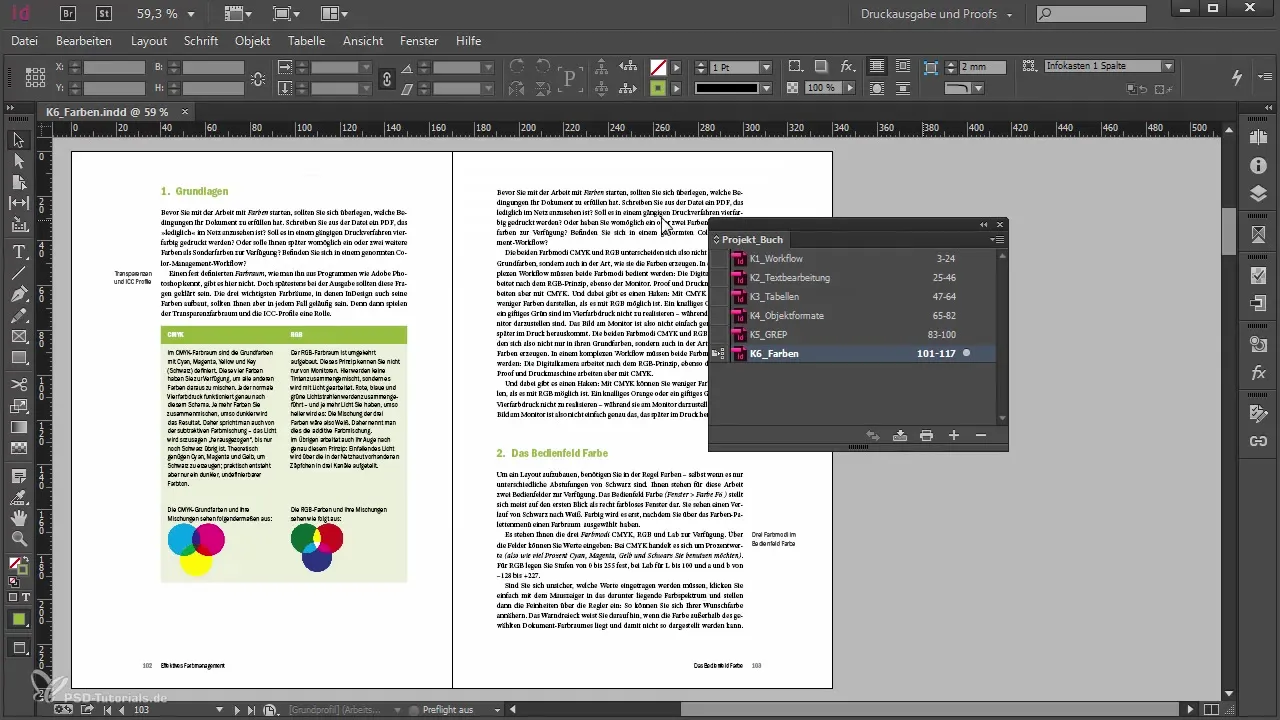Open the Bridge (Br) button
Screen dimensions: 1280x720
(68, 14)
